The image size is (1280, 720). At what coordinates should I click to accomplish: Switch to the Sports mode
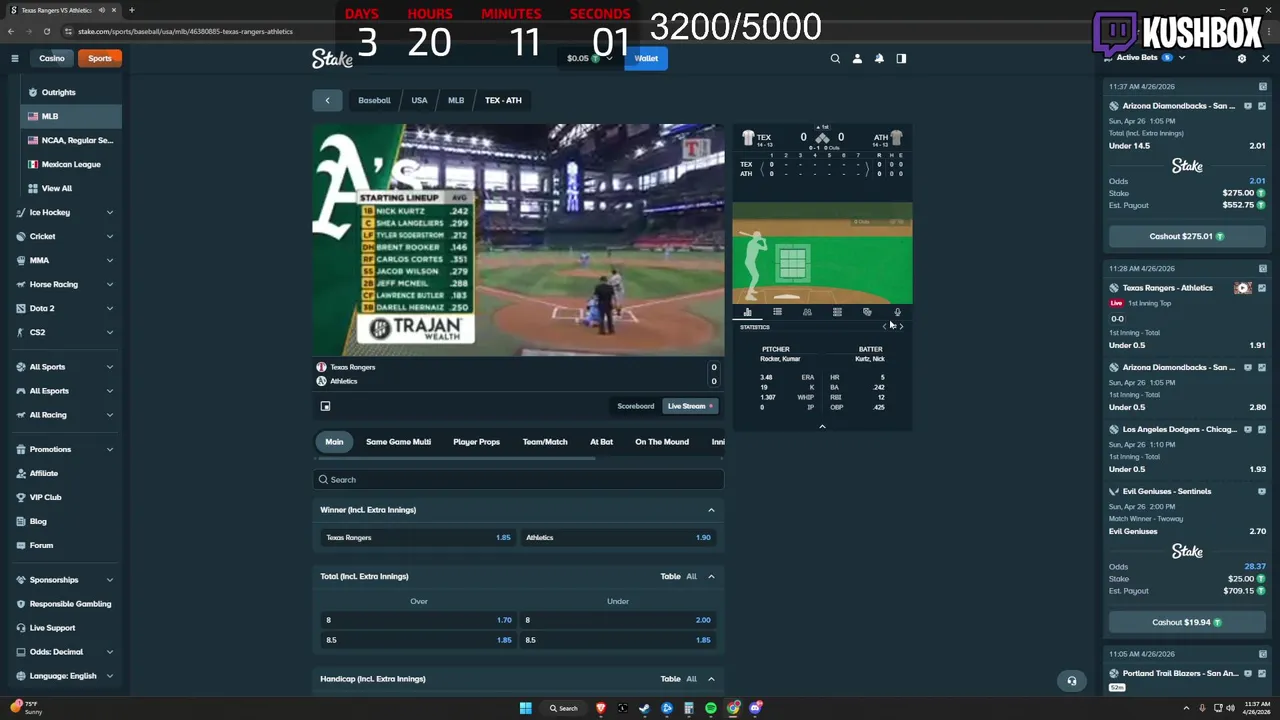coord(100,58)
